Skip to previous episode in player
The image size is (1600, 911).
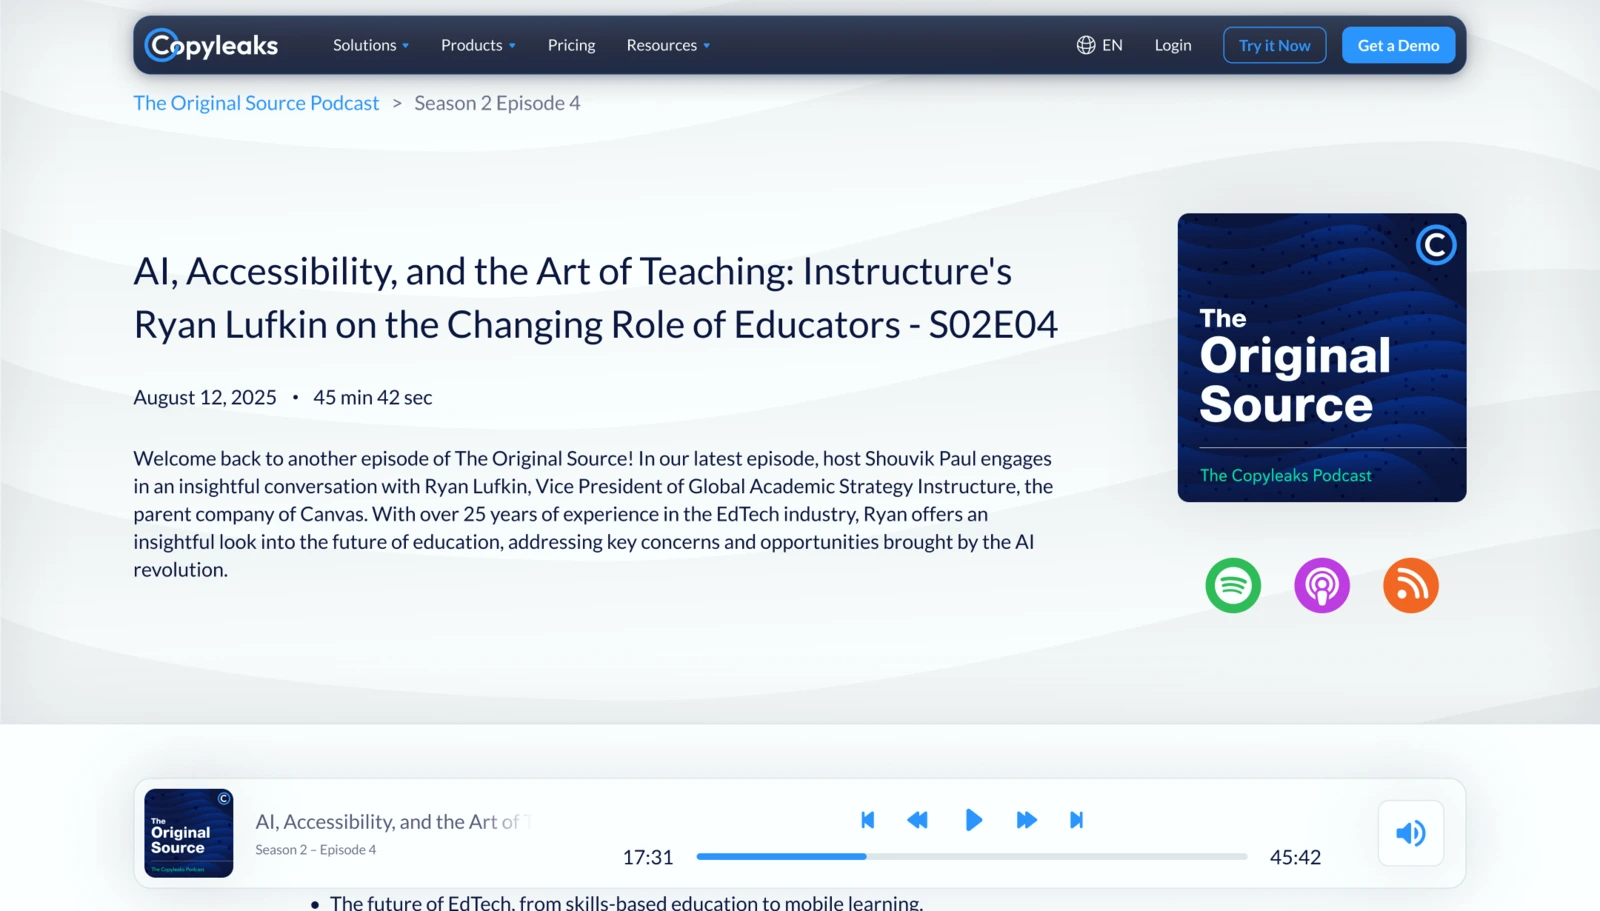(868, 820)
